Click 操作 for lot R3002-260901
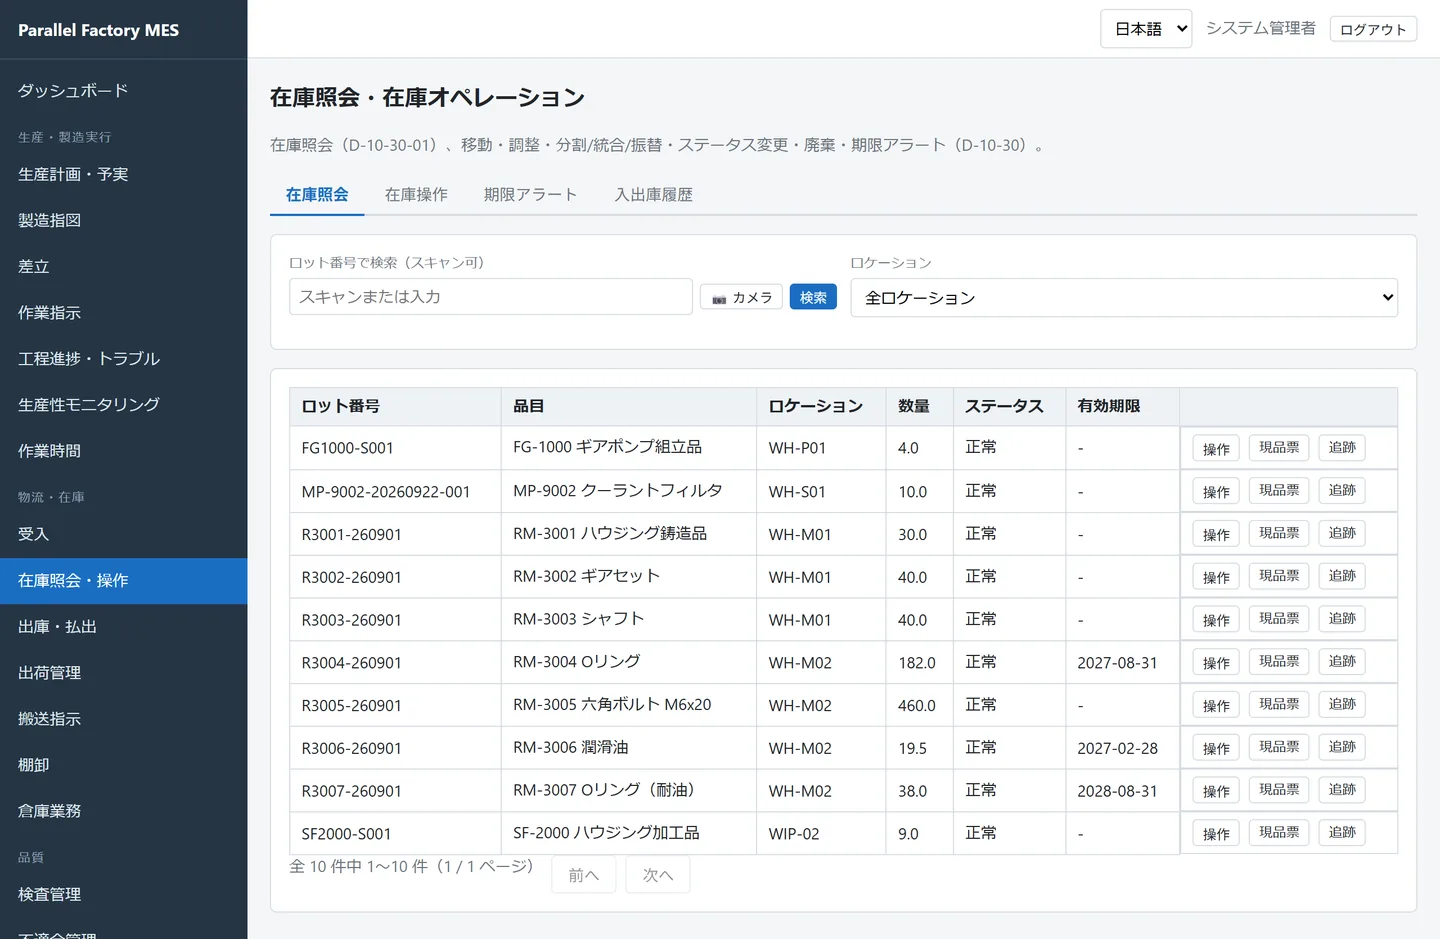Image resolution: width=1440 pixels, height=939 pixels. (1216, 577)
